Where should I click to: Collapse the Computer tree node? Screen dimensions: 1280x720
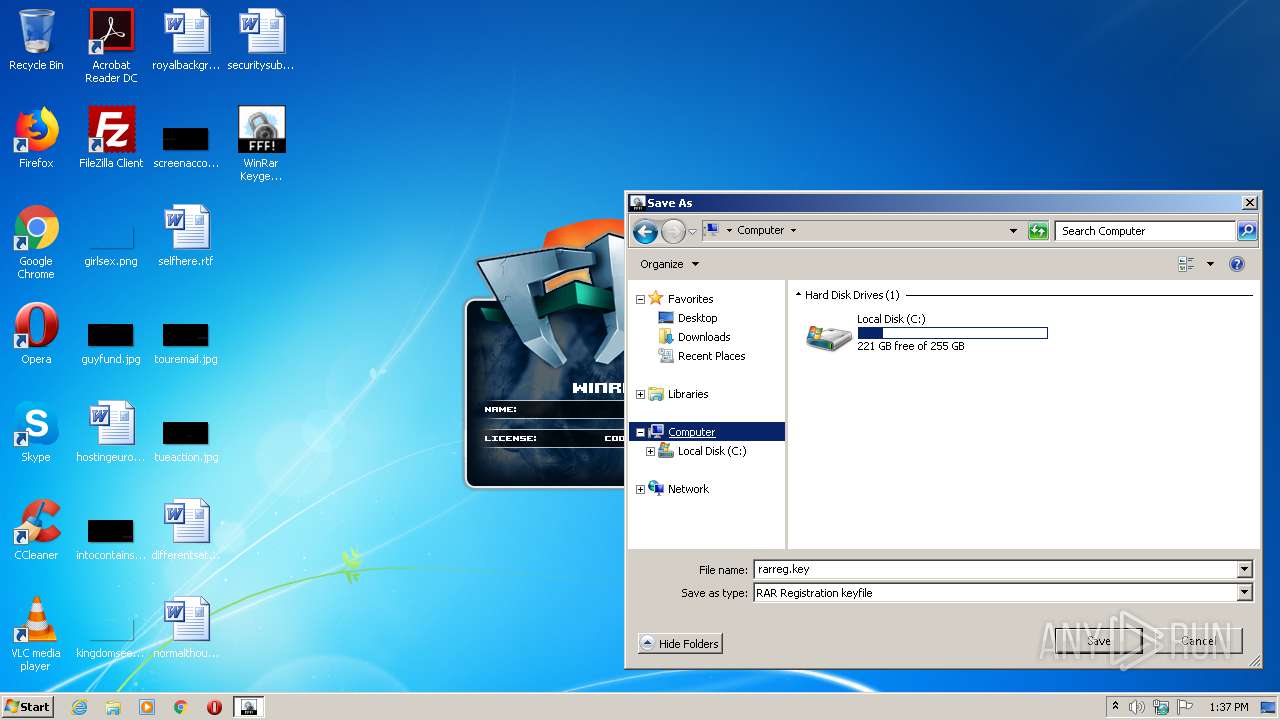tap(640, 432)
